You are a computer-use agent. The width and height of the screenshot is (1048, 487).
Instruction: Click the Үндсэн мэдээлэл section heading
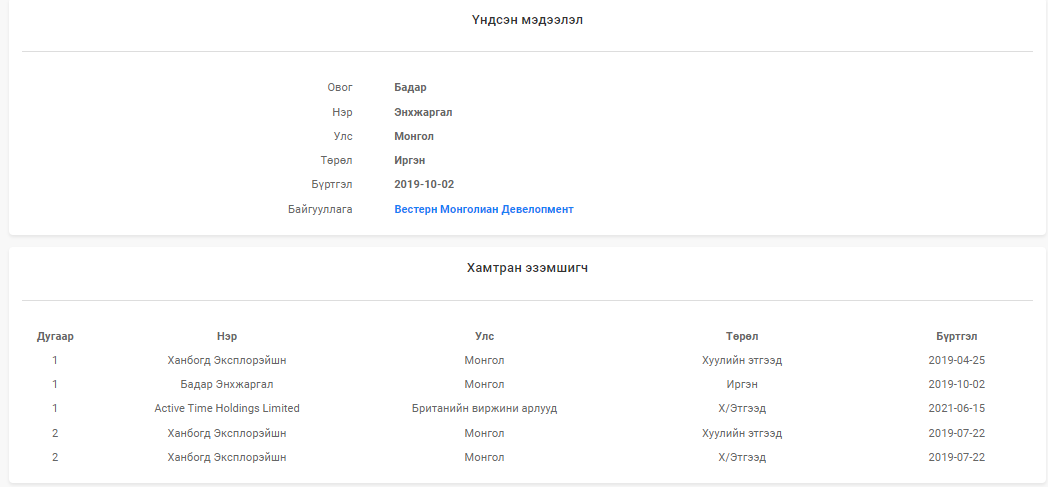tap(527, 20)
